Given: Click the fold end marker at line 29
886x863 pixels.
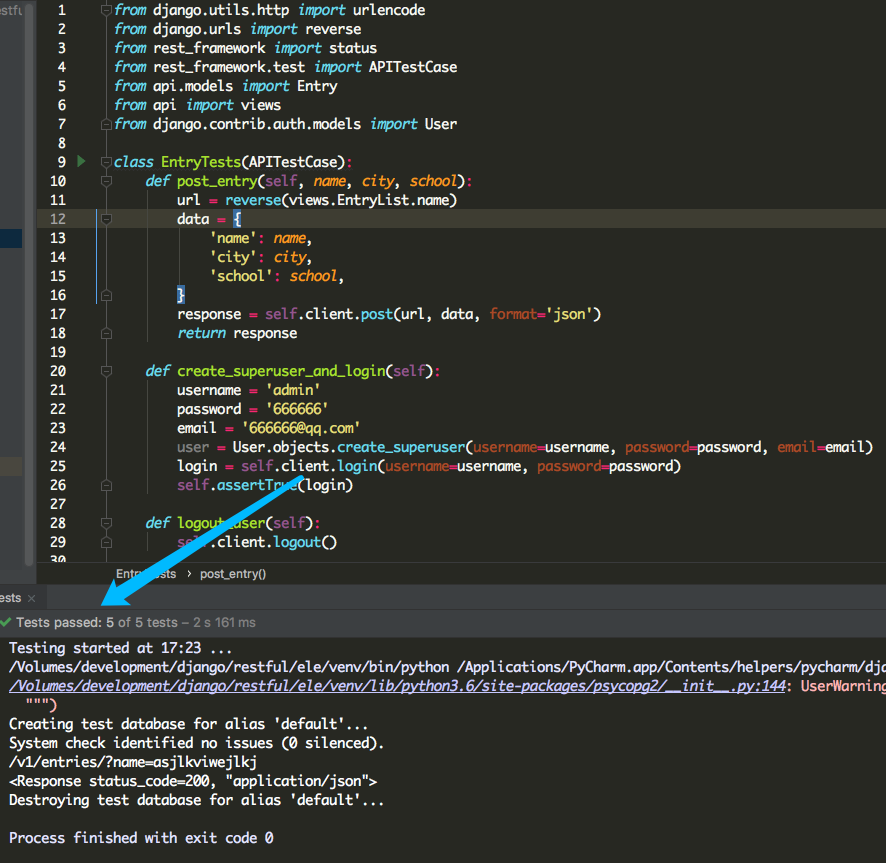Looking at the screenshot, I should pyautogui.click(x=106, y=543).
